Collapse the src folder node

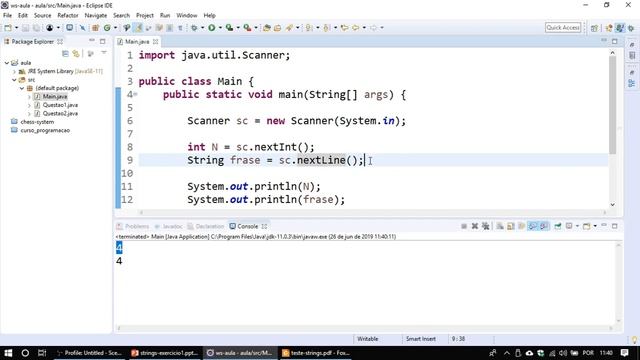point(15,80)
